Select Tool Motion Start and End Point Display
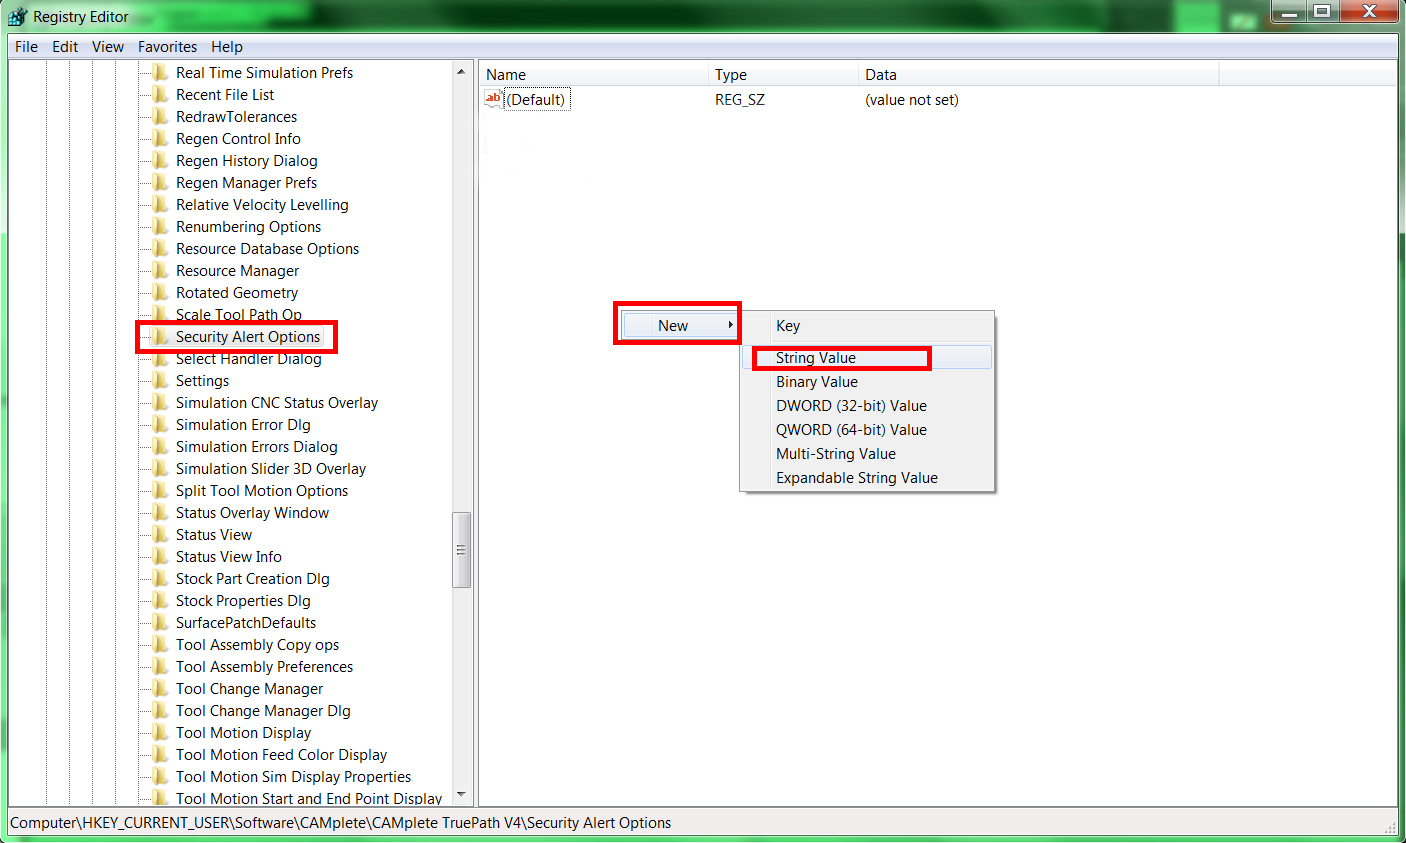The height and width of the screenshot is (843, 1406). (x=309, y=798)
